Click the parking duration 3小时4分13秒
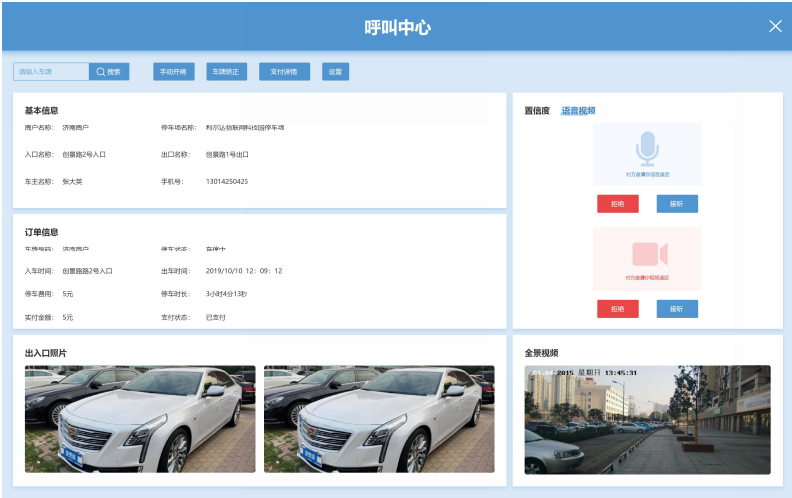 click(x=226, y=294)
